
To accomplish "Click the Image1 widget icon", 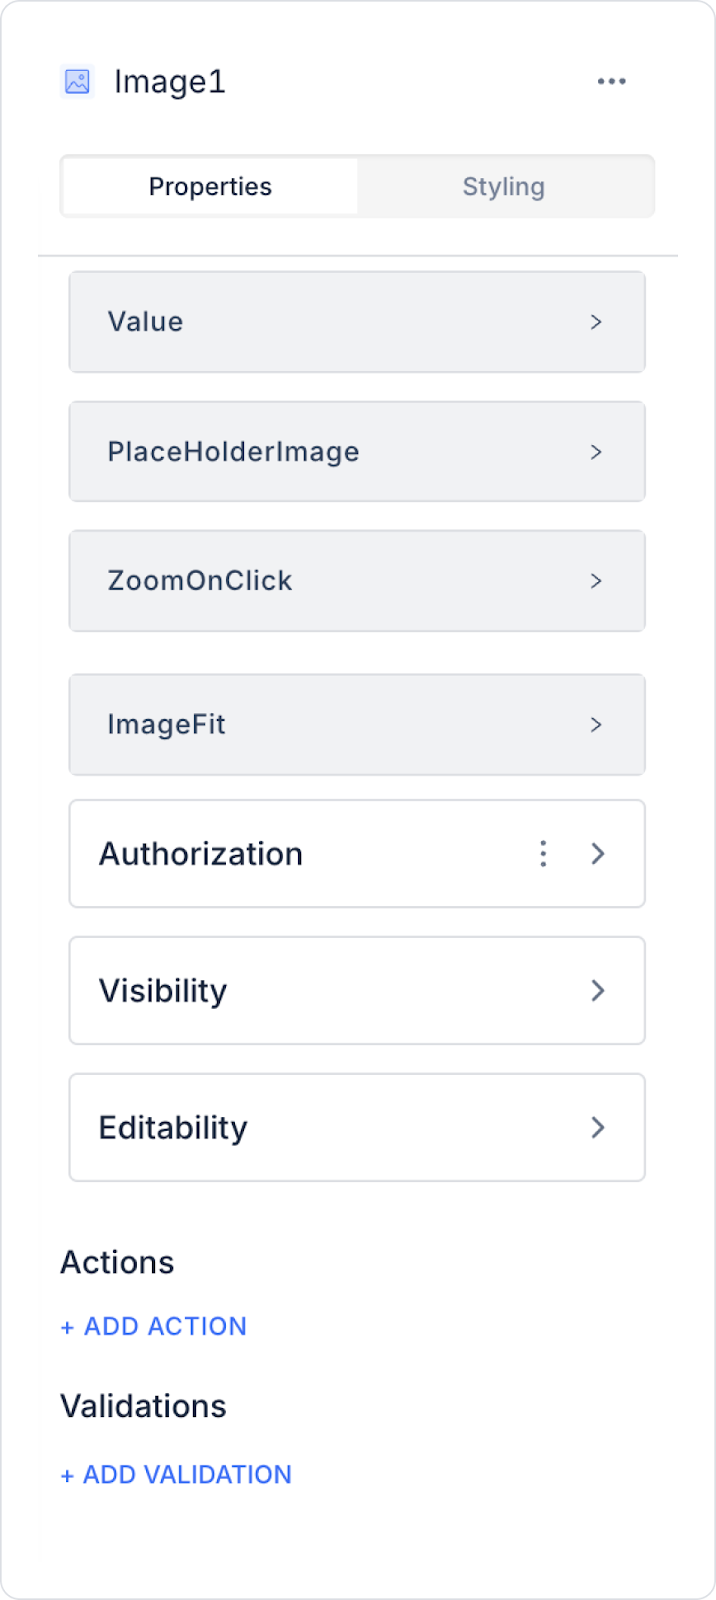I will click(77, 82).
